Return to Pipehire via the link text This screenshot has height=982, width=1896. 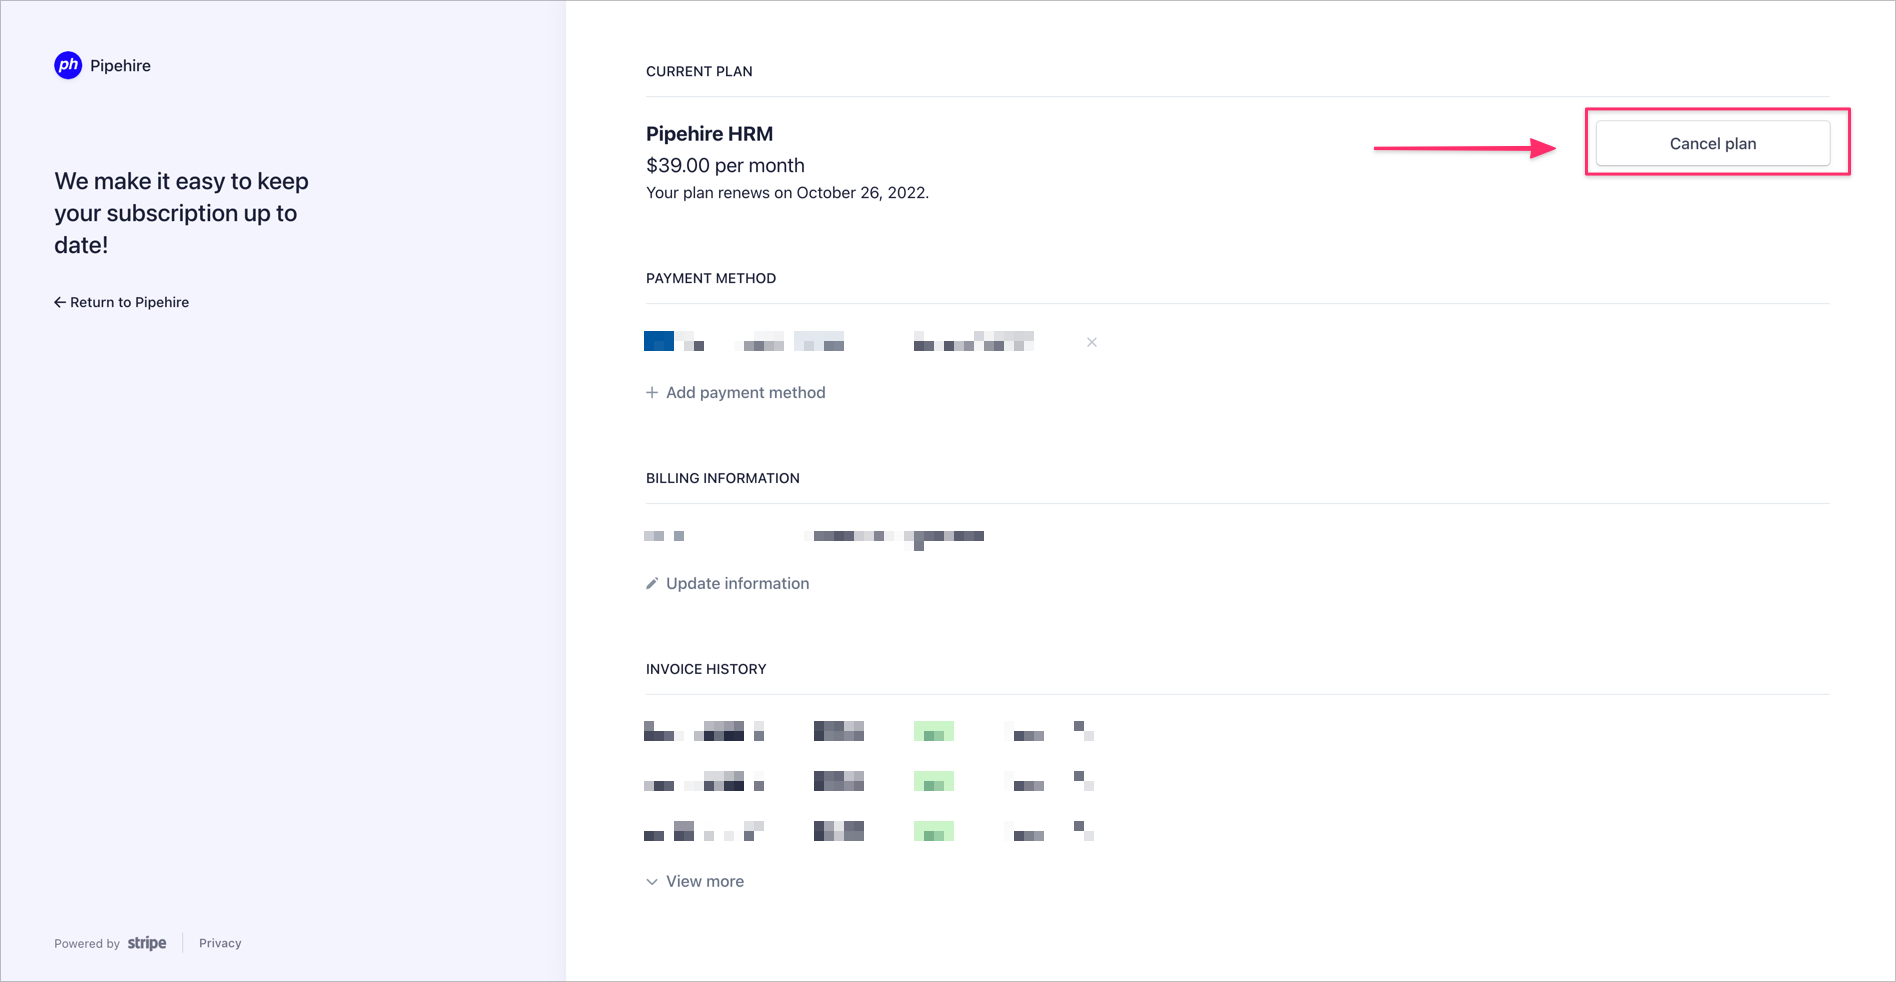129,302
